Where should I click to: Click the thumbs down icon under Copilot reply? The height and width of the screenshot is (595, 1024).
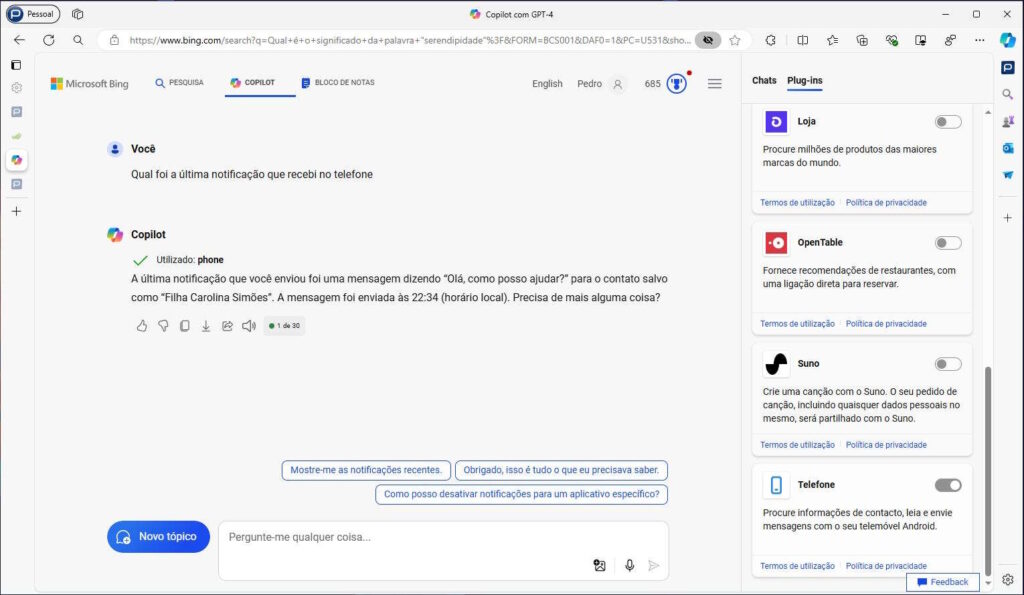[x=163, y=325]
